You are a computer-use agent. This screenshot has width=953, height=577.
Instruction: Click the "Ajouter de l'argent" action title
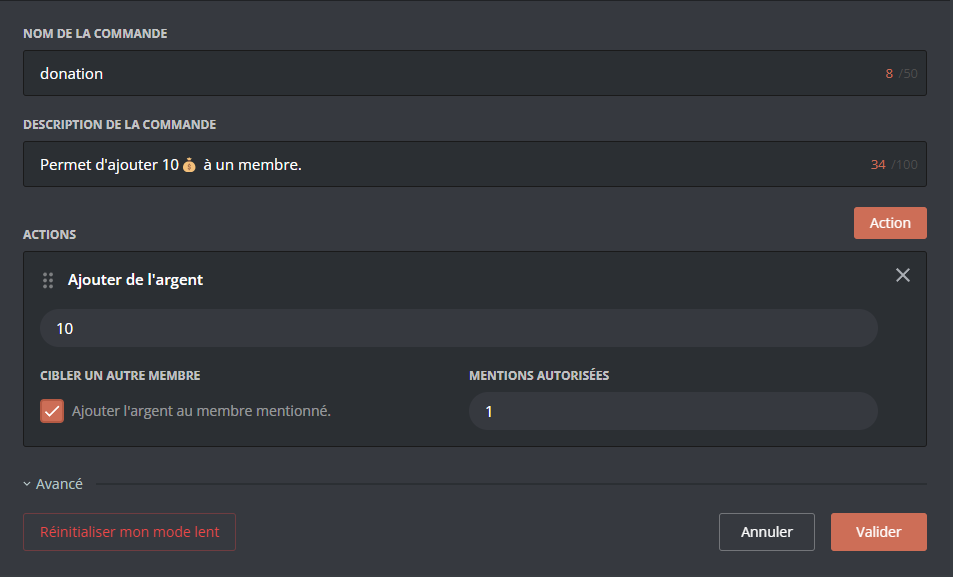click(135, 280)
